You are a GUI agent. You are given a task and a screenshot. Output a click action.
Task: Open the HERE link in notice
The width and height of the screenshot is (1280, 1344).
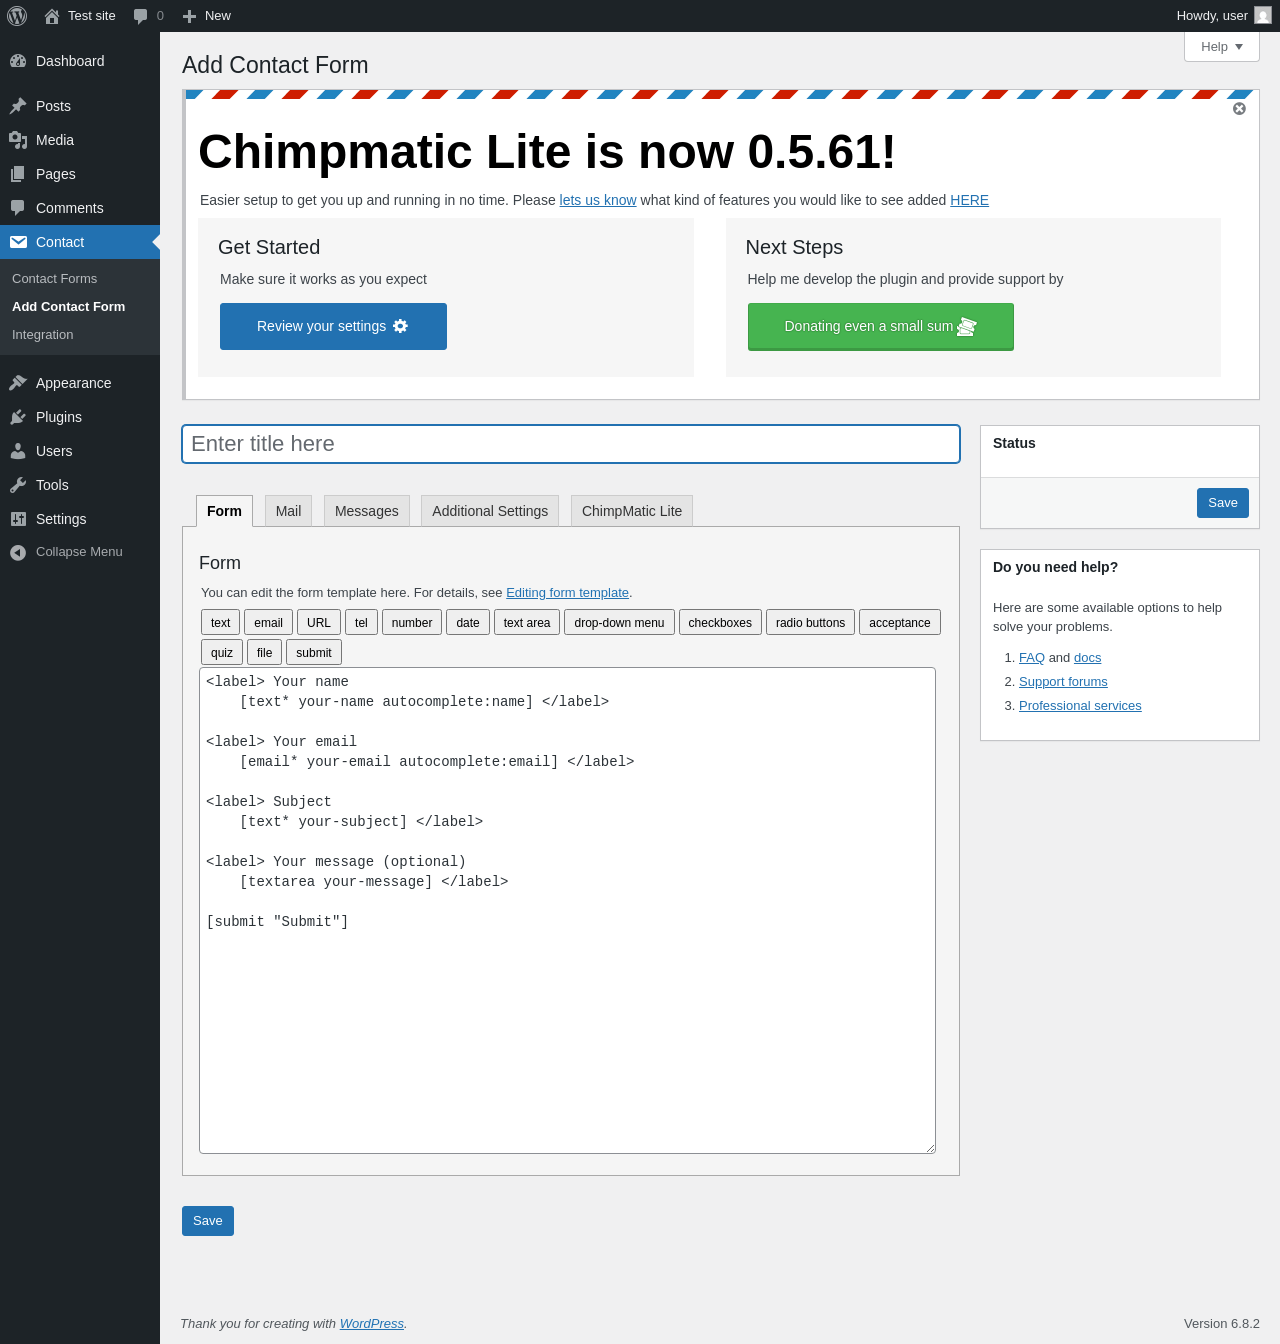(969, 200)
